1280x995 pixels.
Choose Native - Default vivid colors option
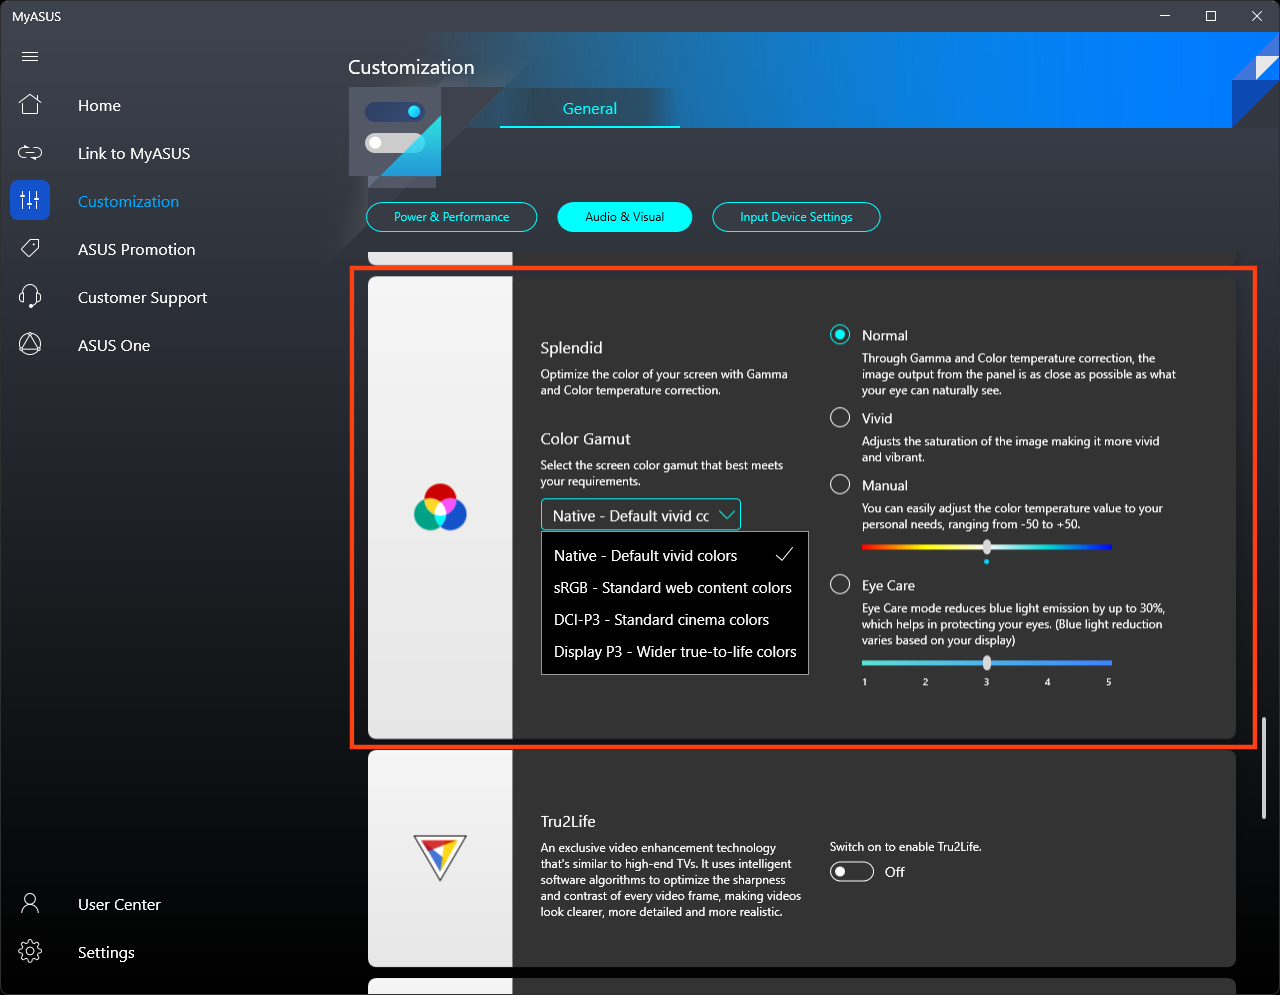coord(675,556)
